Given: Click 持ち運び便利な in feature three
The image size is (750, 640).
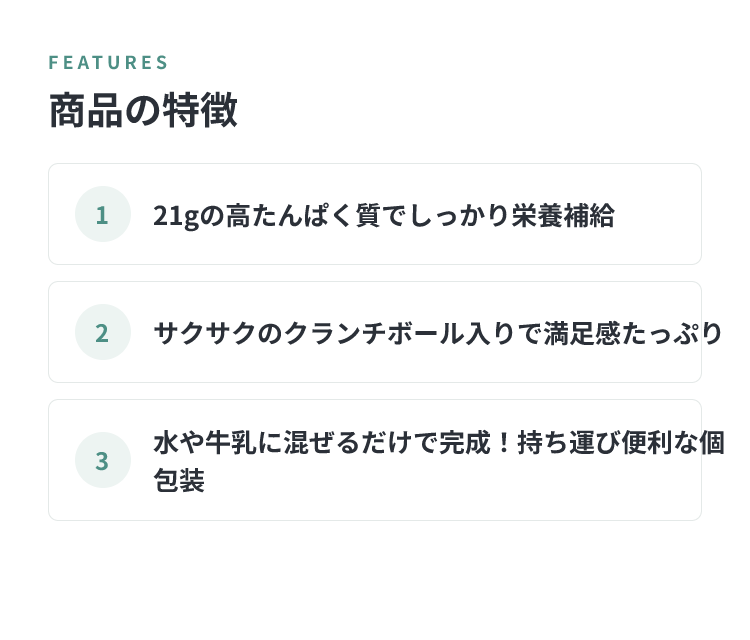Looking at the screenshot, I should (x=607, y=442).
